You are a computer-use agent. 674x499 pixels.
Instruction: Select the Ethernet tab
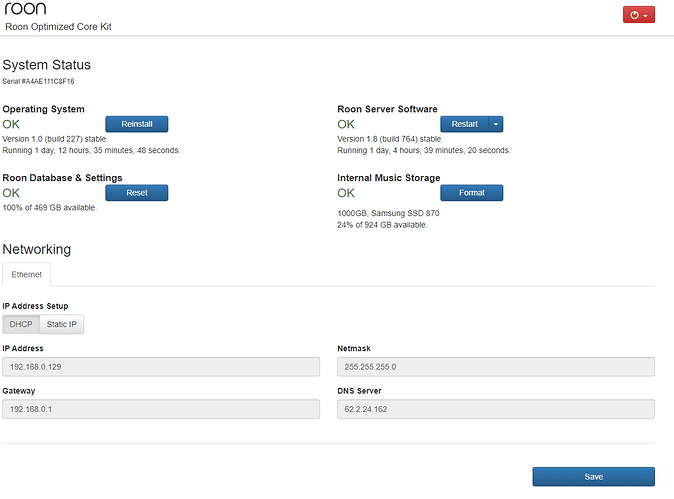pyautogui.click(x=27, y=275)
